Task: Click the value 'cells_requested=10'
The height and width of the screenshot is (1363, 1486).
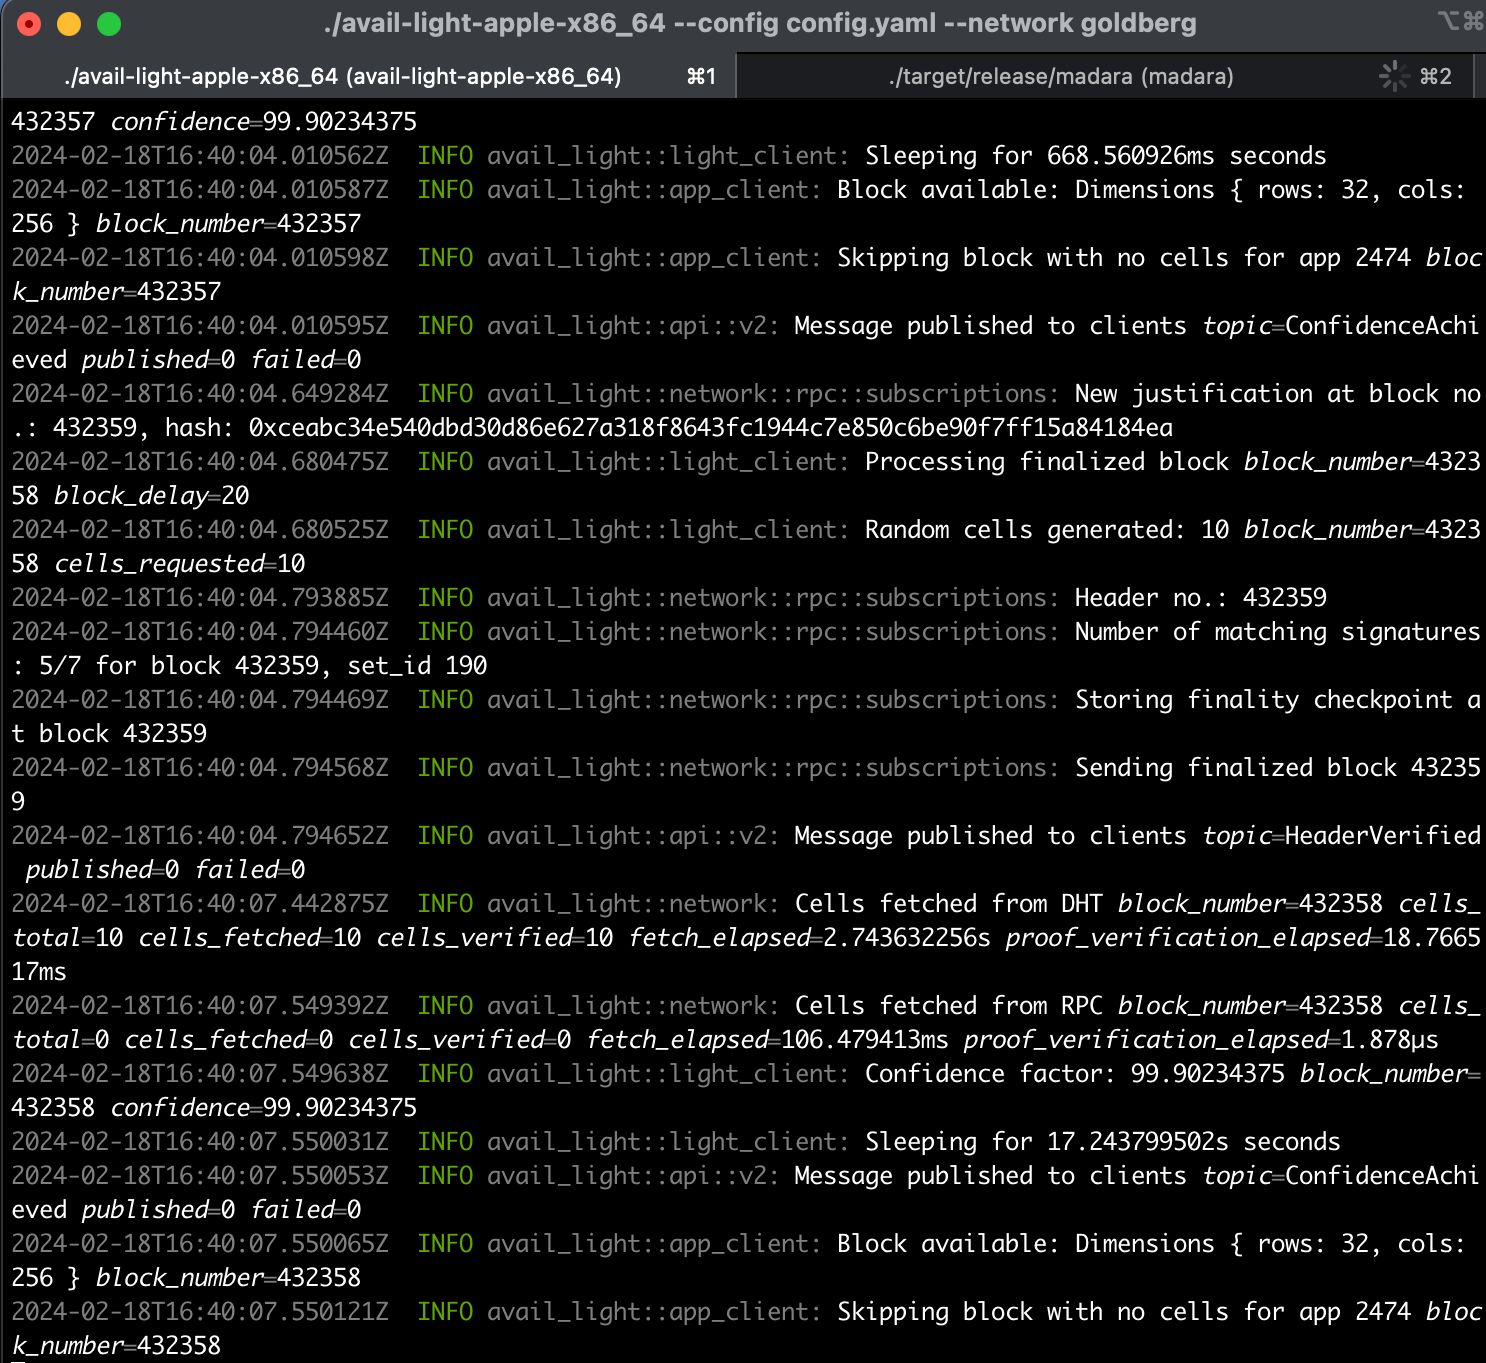Action: tap(179, 564)
